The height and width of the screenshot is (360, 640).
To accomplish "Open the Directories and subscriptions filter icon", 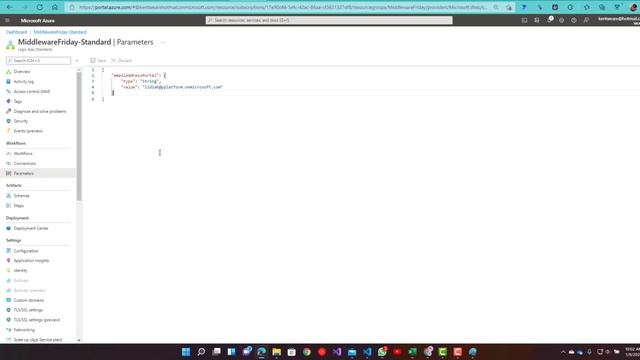I will 537,20.
